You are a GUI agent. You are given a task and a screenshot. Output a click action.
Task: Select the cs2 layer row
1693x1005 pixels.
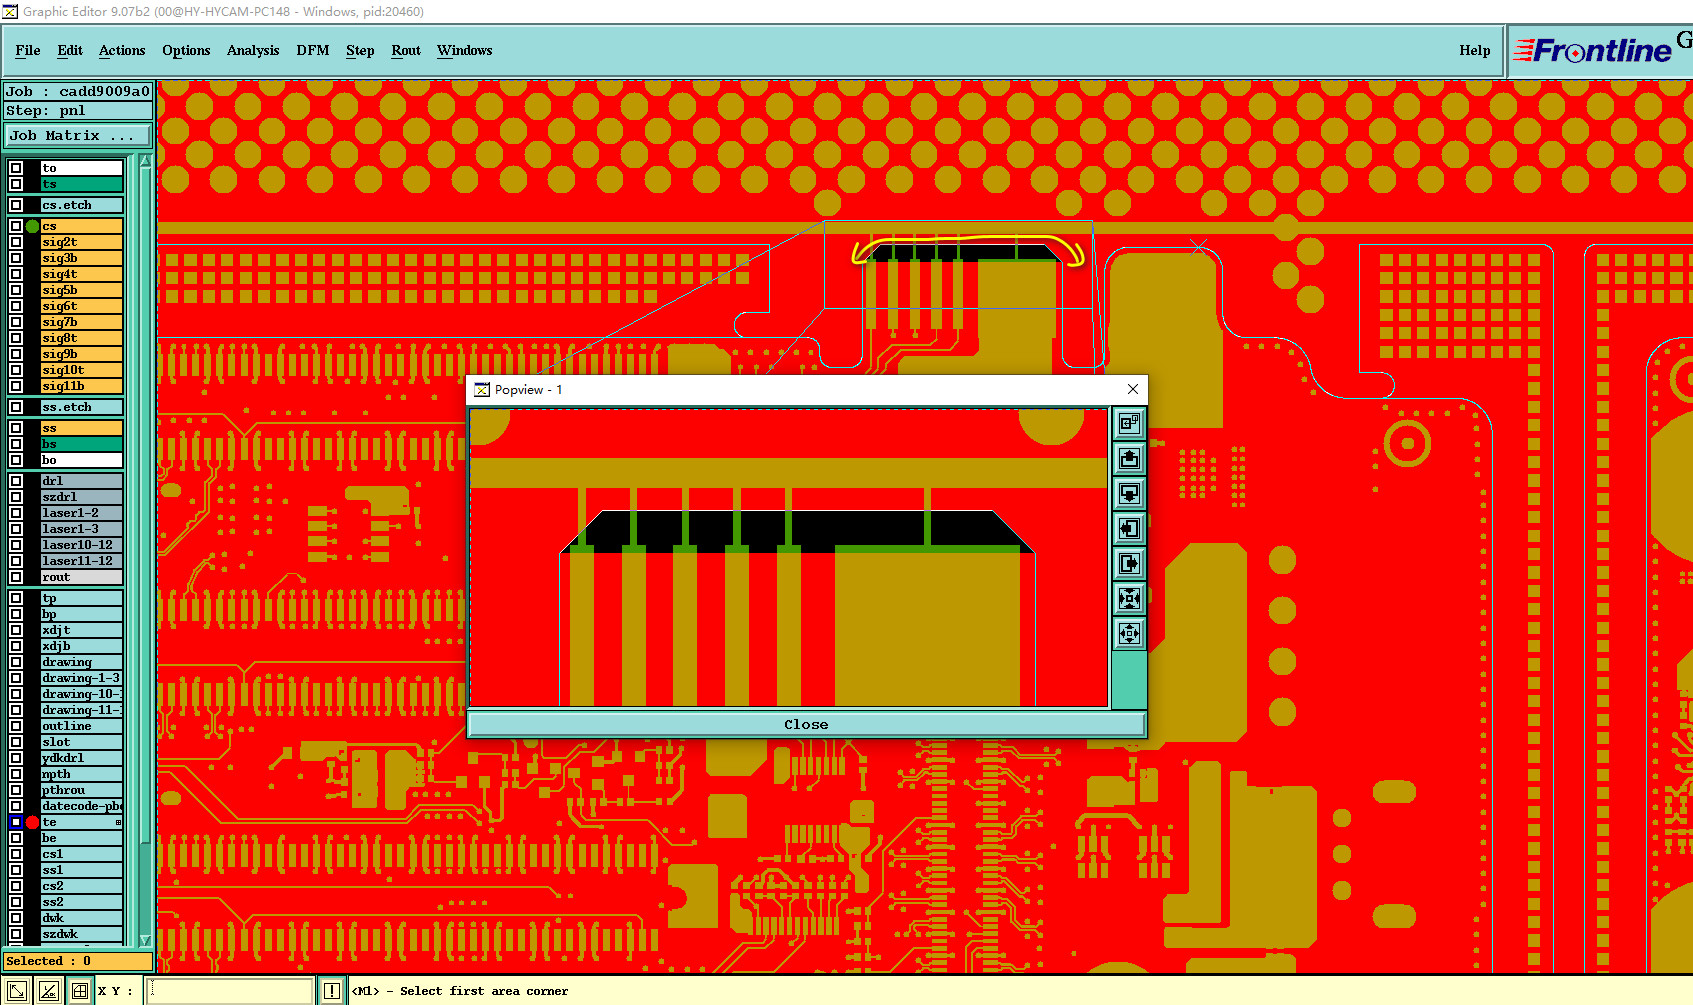click(x=81, y=886)
